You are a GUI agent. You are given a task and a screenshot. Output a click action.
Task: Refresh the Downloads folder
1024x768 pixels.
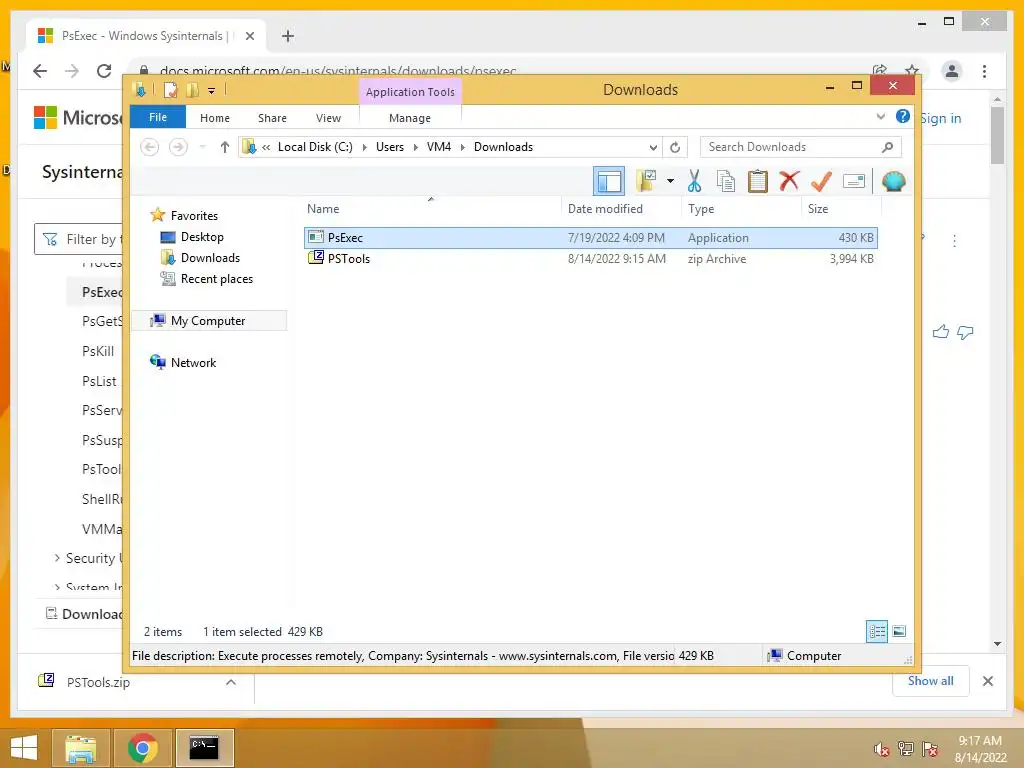[675, 148]
